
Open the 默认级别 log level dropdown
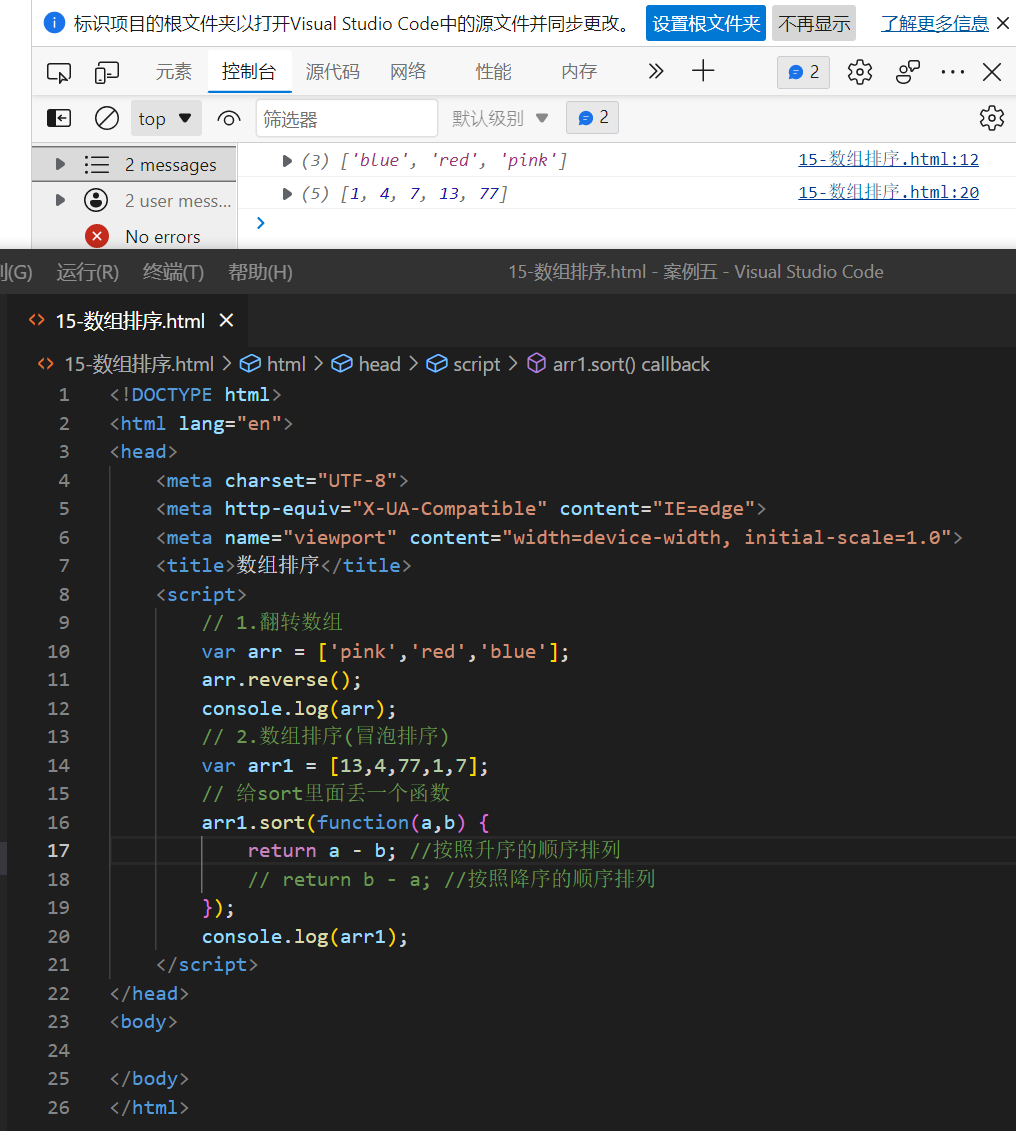[x=500, y=118]
